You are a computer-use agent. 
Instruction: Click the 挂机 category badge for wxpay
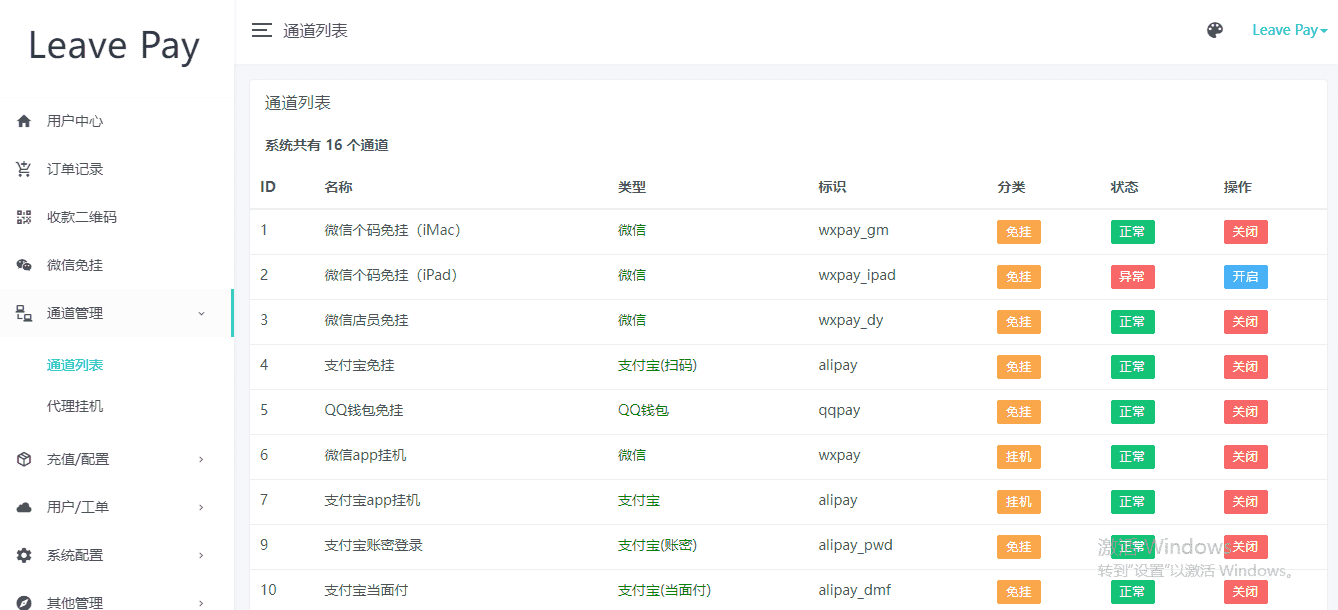pos(1019,457)
